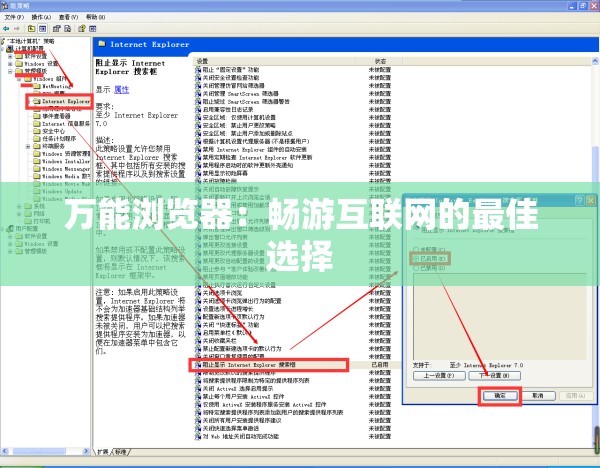Collapse the 管理模板 tree node
Screen dimensions: 600x468
pos(10,71)
